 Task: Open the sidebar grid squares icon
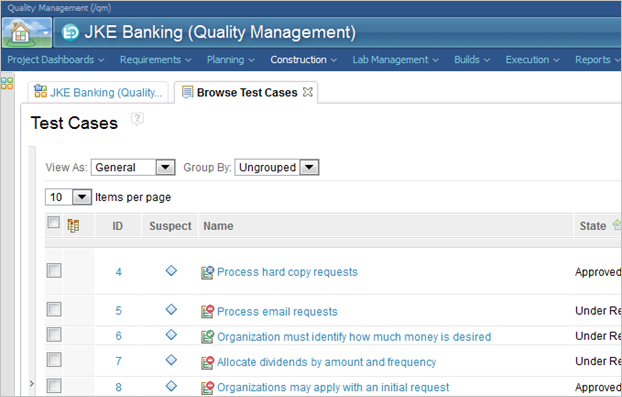(x=7, y=83)
